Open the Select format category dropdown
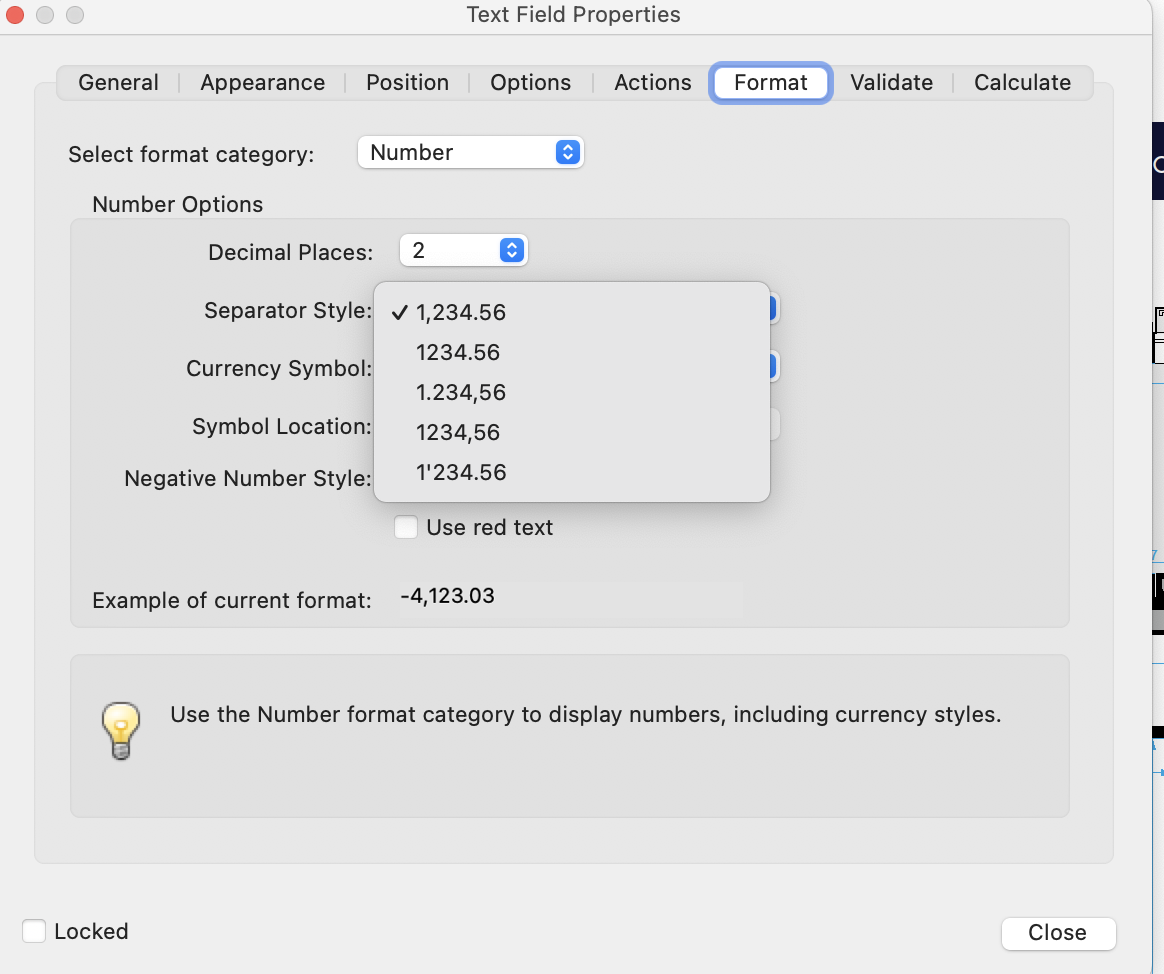The height and width of the screenshot is (974, 1164). (470, 152)
